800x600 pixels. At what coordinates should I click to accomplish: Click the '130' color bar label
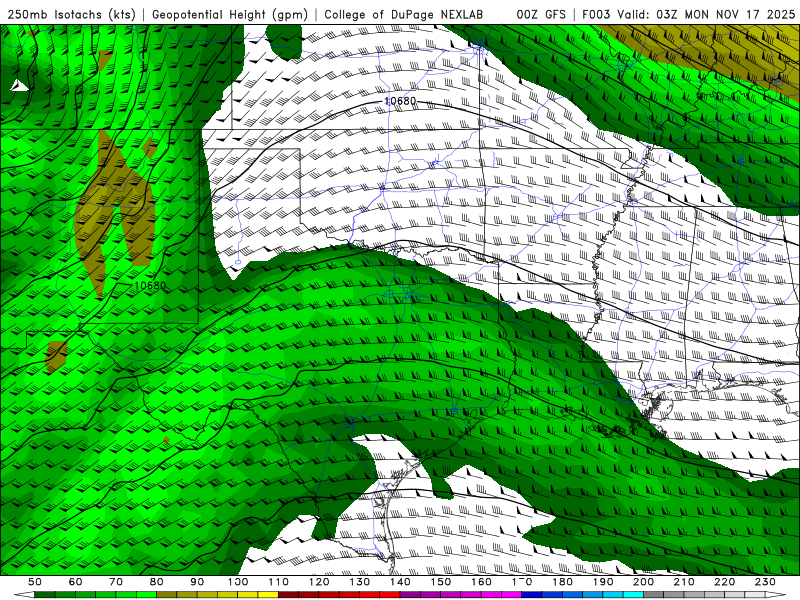360,582
